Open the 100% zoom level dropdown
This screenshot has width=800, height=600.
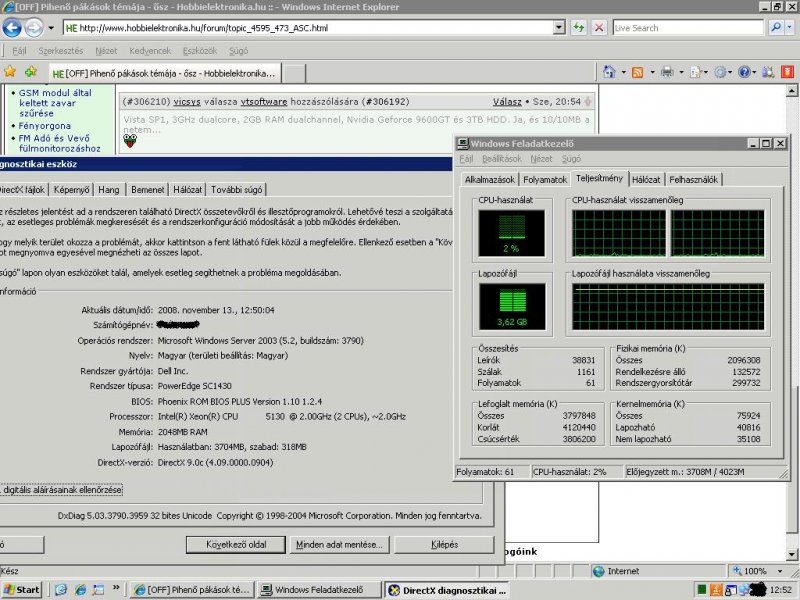780,571
